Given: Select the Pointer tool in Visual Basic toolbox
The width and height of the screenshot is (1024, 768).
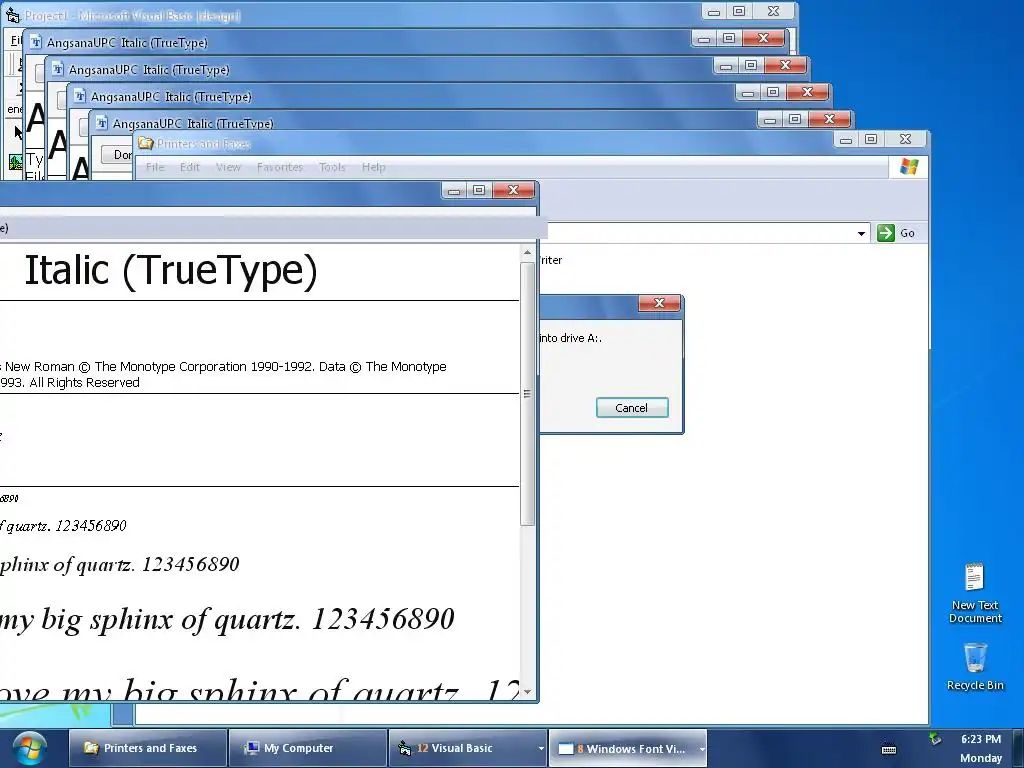Looking at the screenshot, I should click(17, 133).
